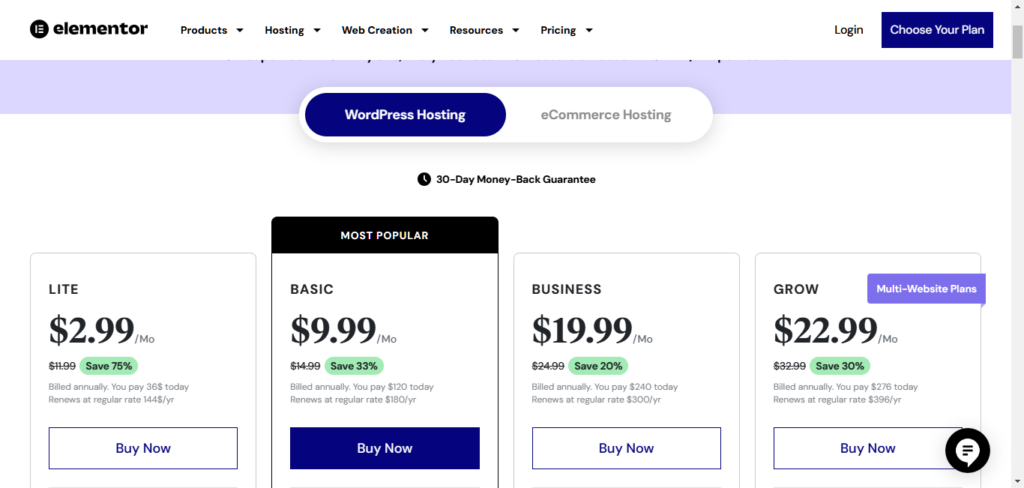This screenshot has width=1024, height=488.
Task: Buy the Basic plan now
Action: [385, 448]
